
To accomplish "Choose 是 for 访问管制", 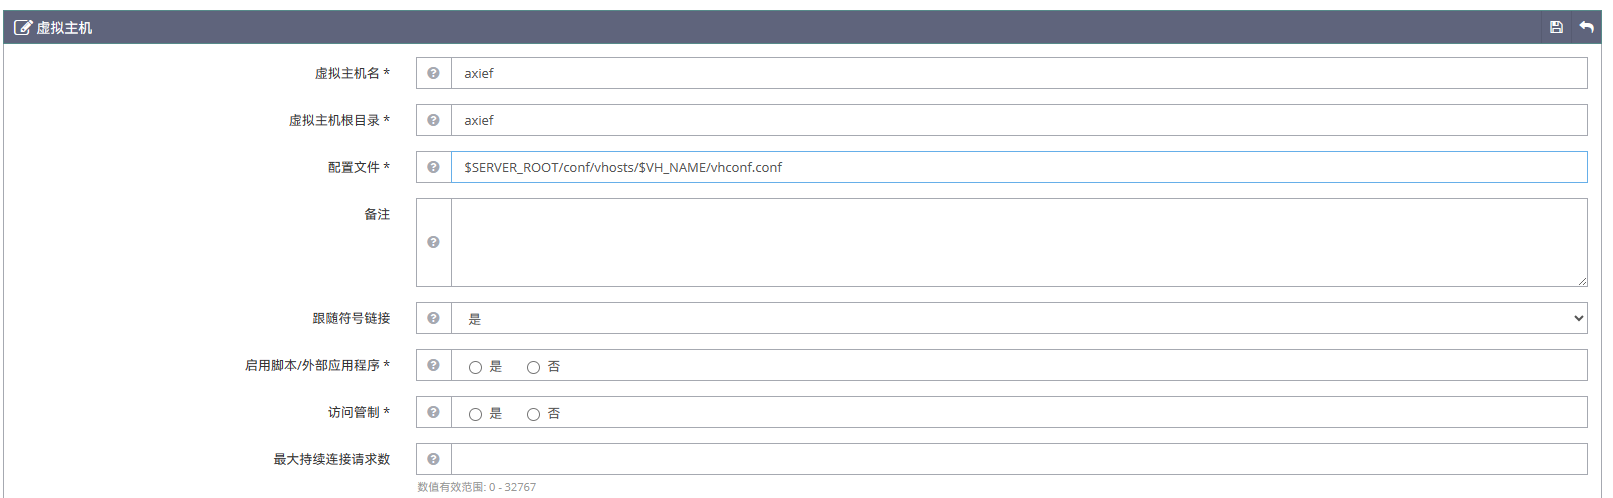I will tap(475, 414).
